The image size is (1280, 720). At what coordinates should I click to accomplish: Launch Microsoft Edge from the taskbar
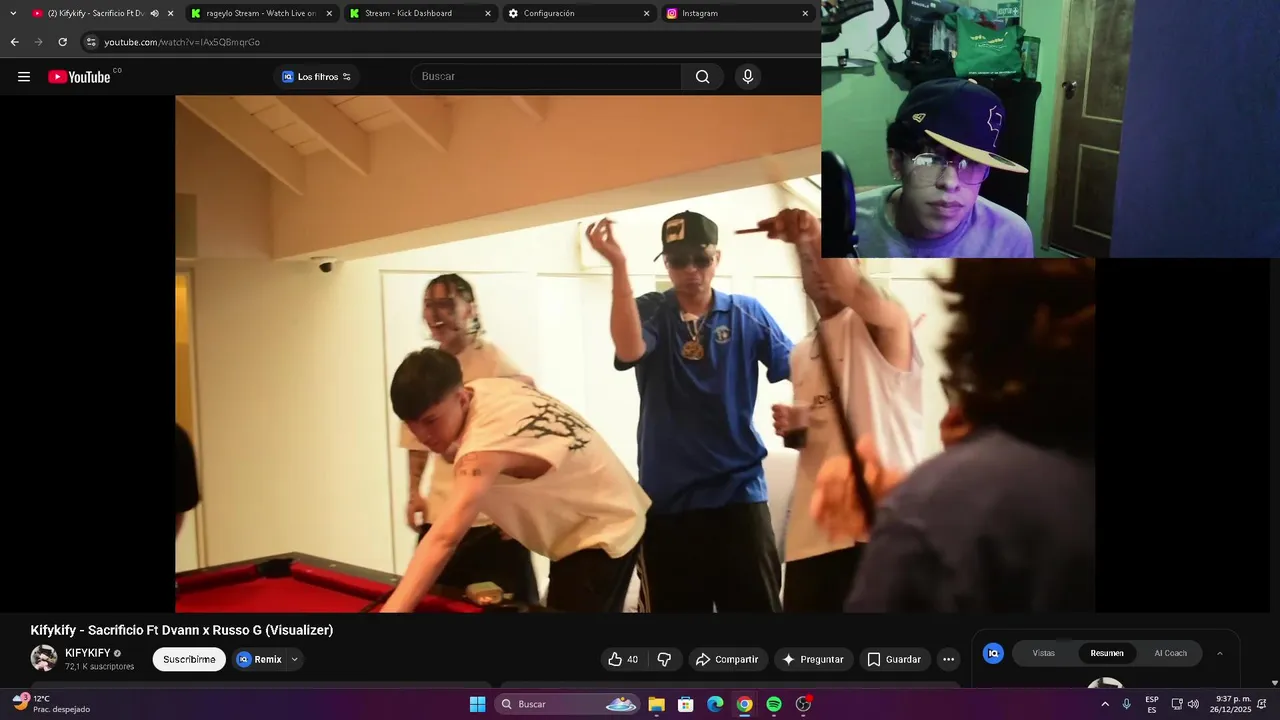point(715,704)
